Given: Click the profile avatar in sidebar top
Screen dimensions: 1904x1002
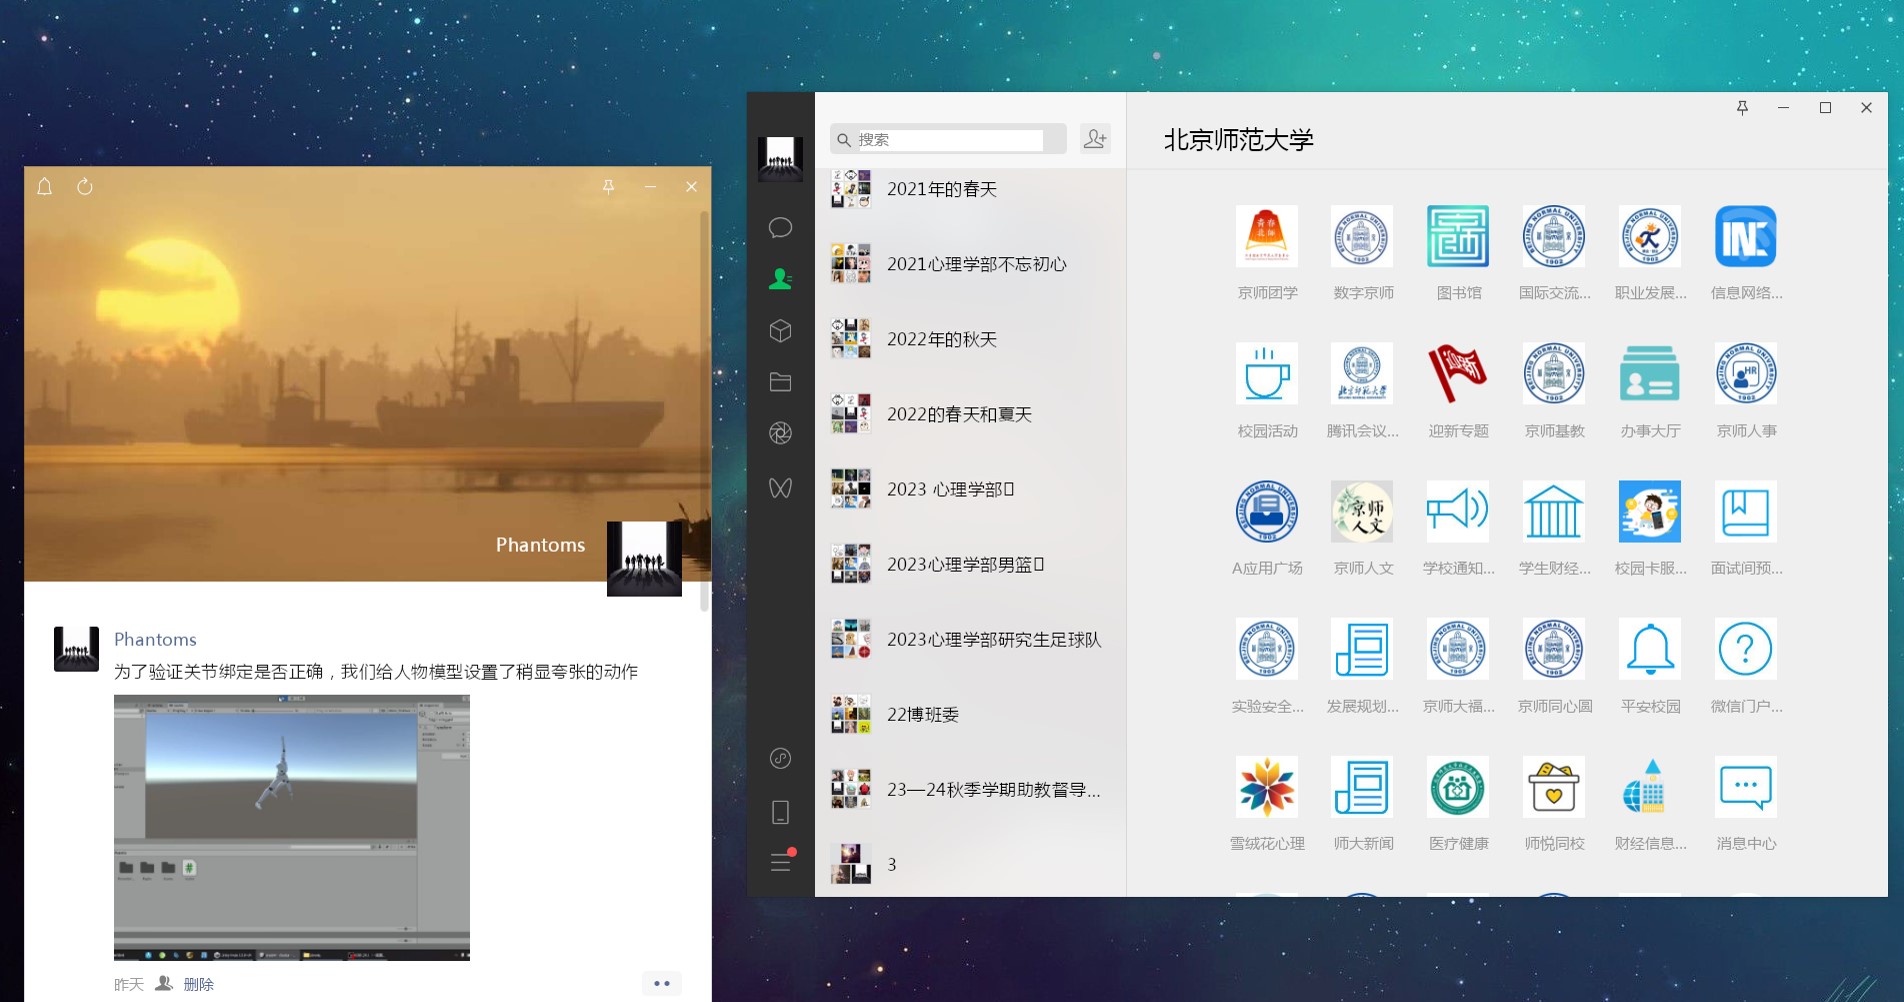Looking at the screenshot, I should (x=780, y=159).
